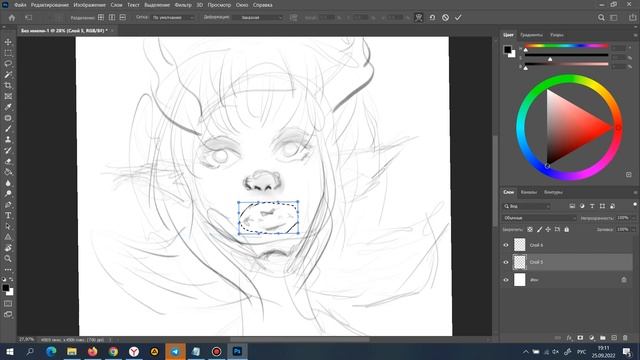
Task: Toggle lock position in Layers panel
Action: point(548,229)
